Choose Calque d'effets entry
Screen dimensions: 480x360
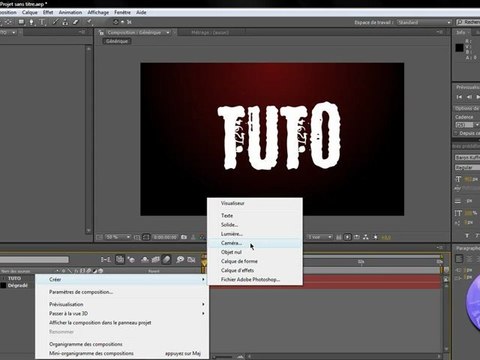255,270
